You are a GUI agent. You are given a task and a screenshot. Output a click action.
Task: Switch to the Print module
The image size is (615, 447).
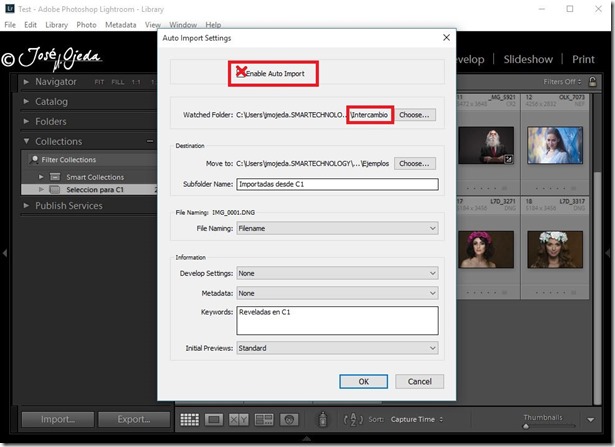(583, 59)
